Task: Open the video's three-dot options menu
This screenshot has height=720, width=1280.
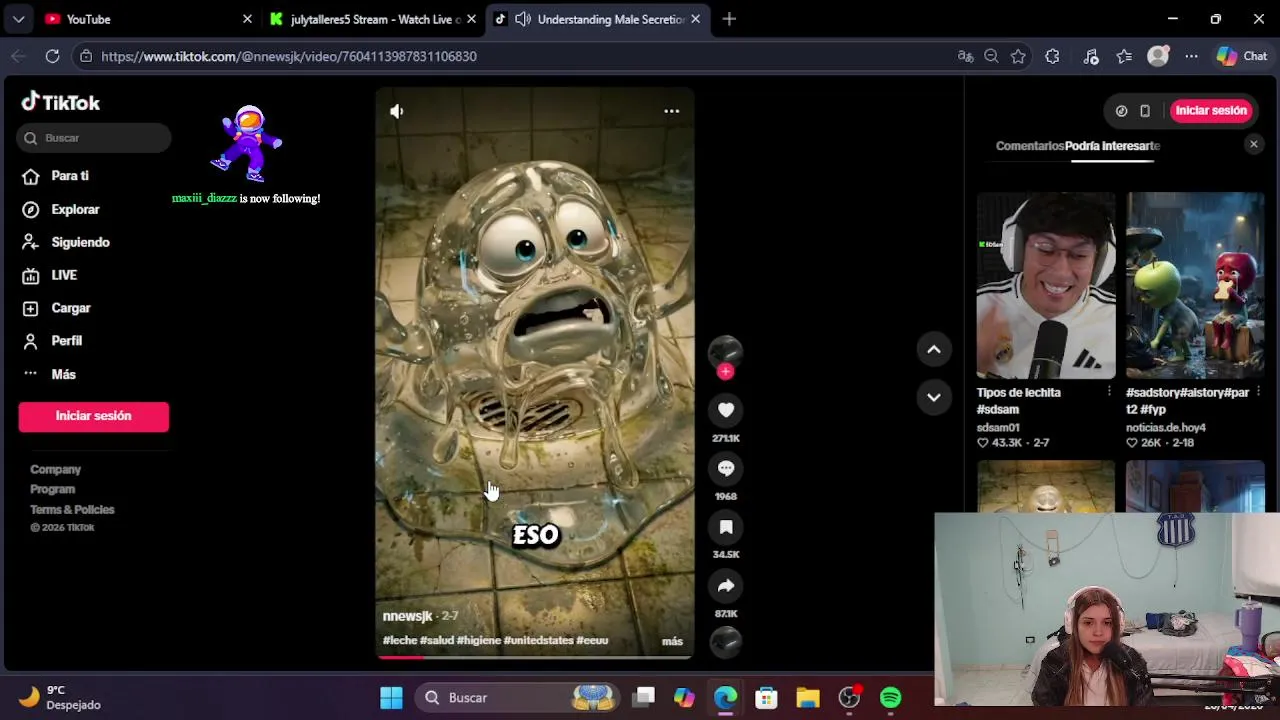Action: click(x=672, y=111)
